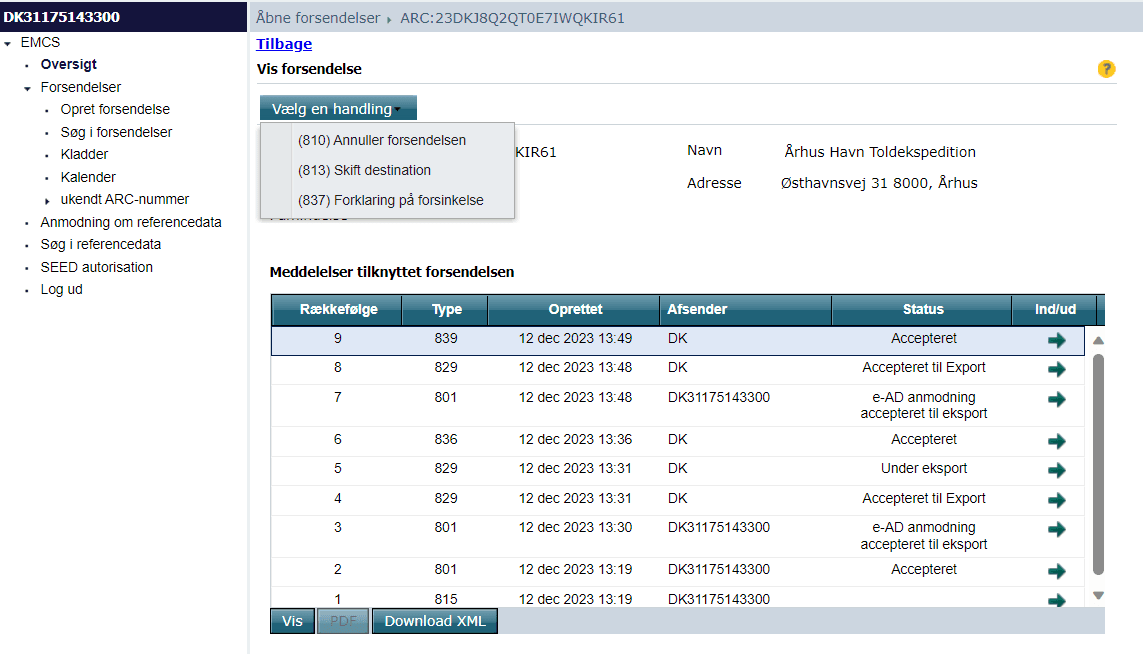
Task: Click the green arrow for row 3
Action: [1056, 529]
